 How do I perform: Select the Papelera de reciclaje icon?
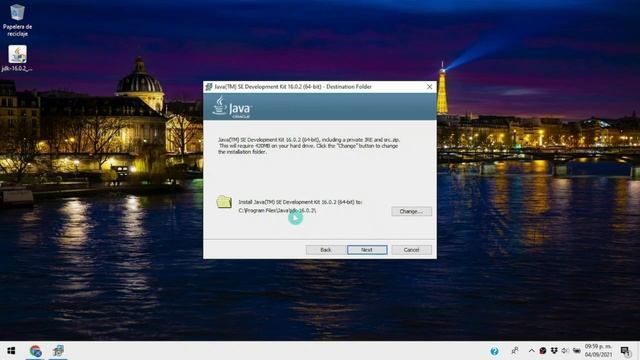[x=17, y=20]
